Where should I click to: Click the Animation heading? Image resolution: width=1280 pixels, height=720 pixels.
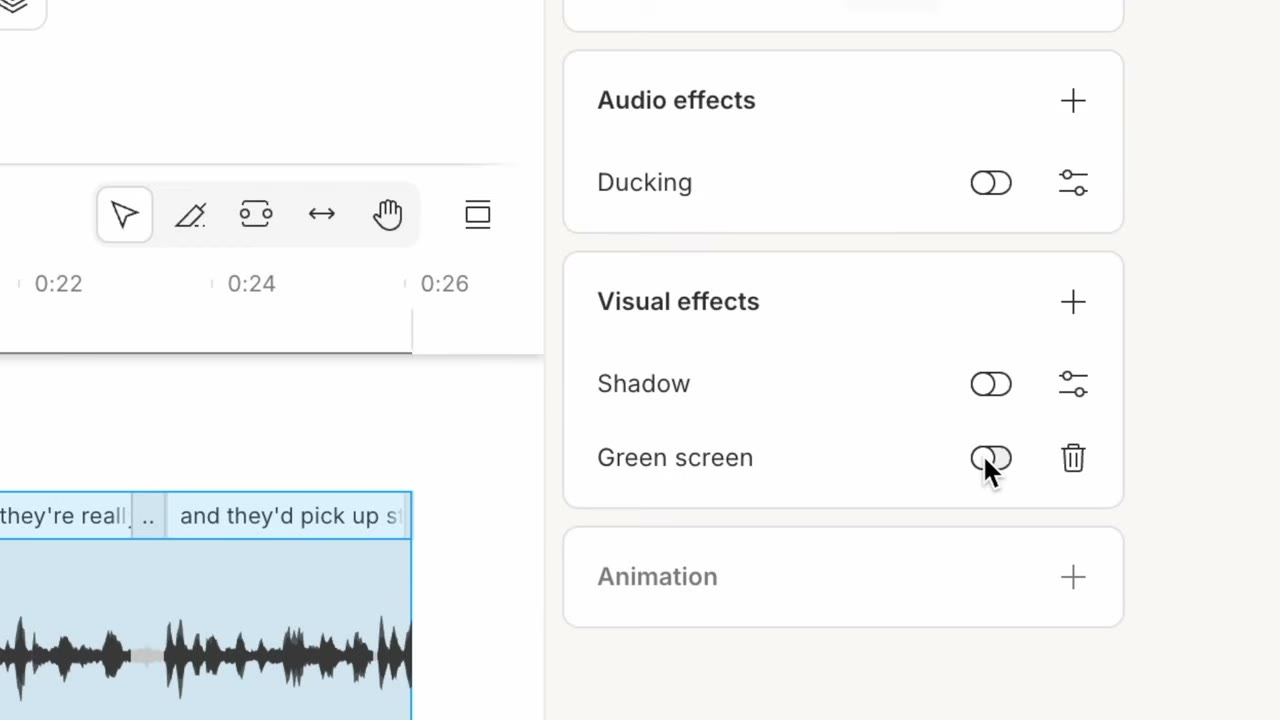(x=657, y=577)
